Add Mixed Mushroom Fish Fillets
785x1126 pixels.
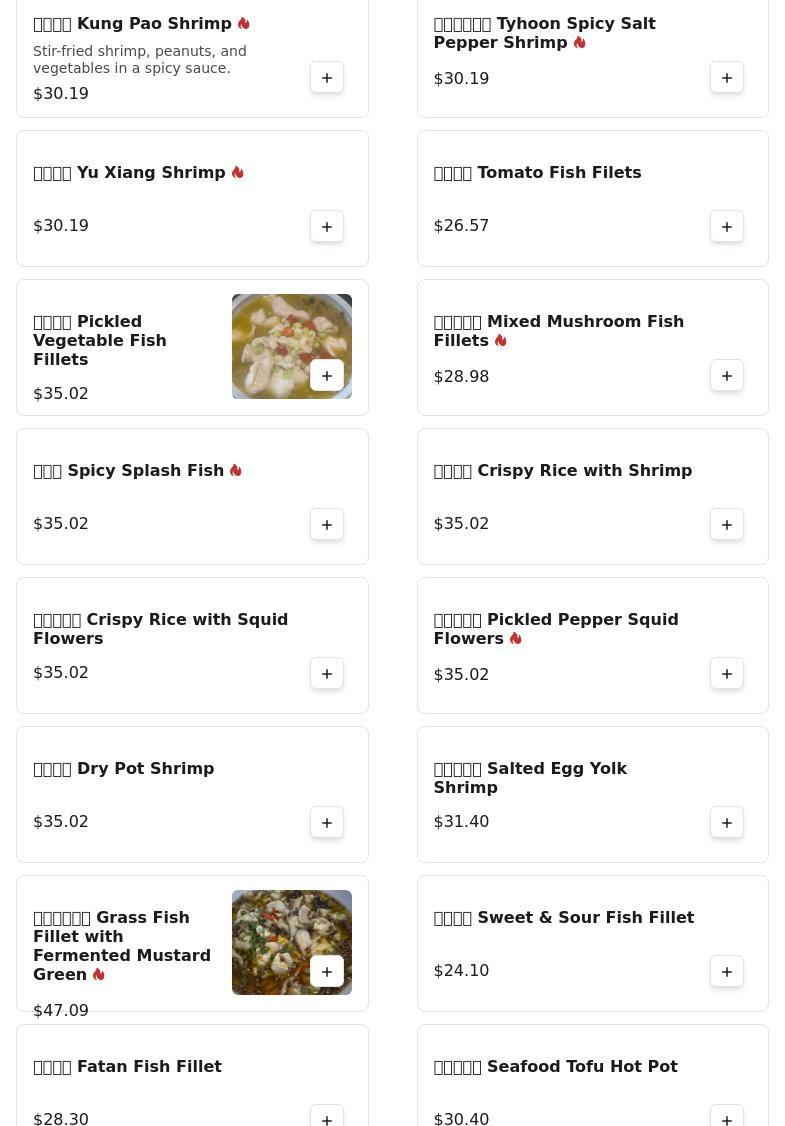coord(727,376)
